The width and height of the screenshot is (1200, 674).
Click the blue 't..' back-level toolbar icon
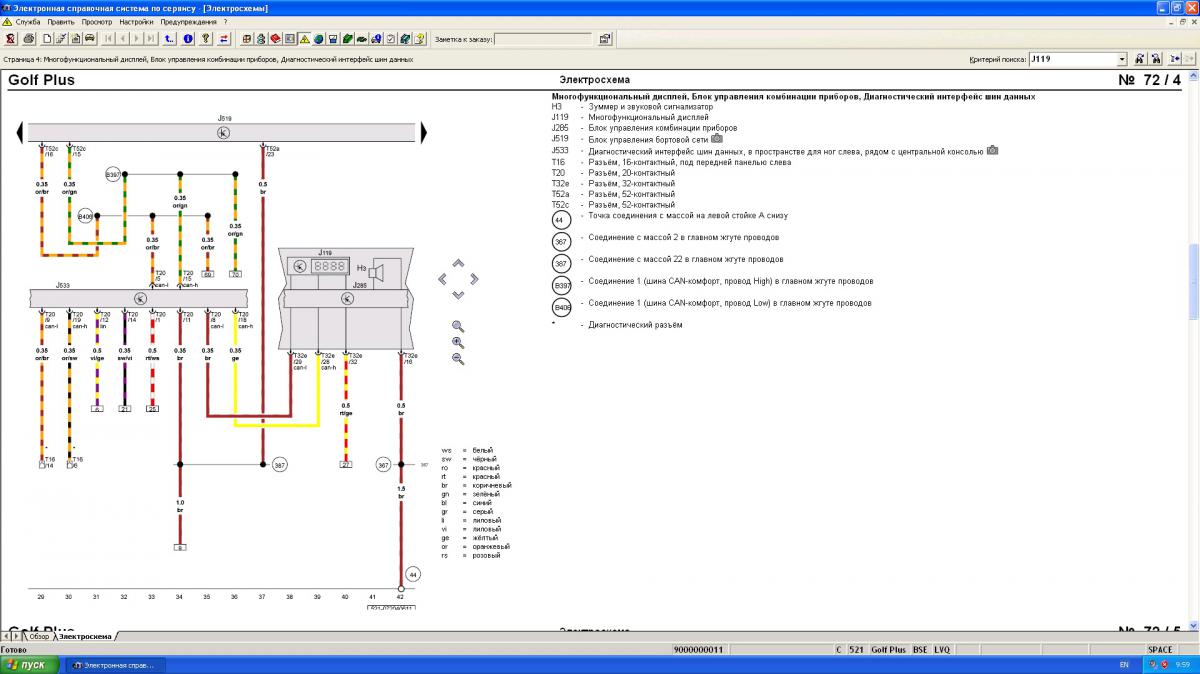click(x=168, y=40)
